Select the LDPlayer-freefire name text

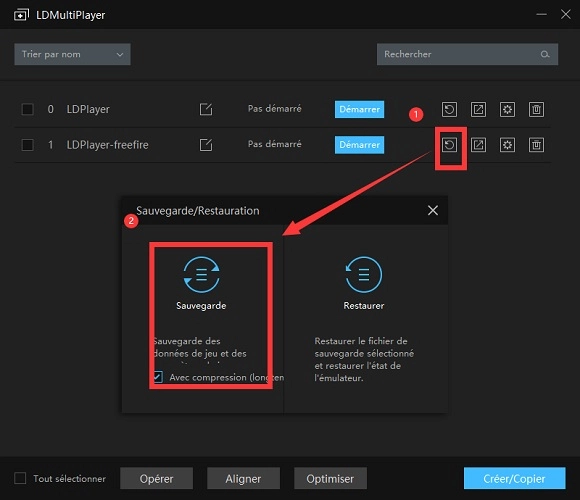108,145
